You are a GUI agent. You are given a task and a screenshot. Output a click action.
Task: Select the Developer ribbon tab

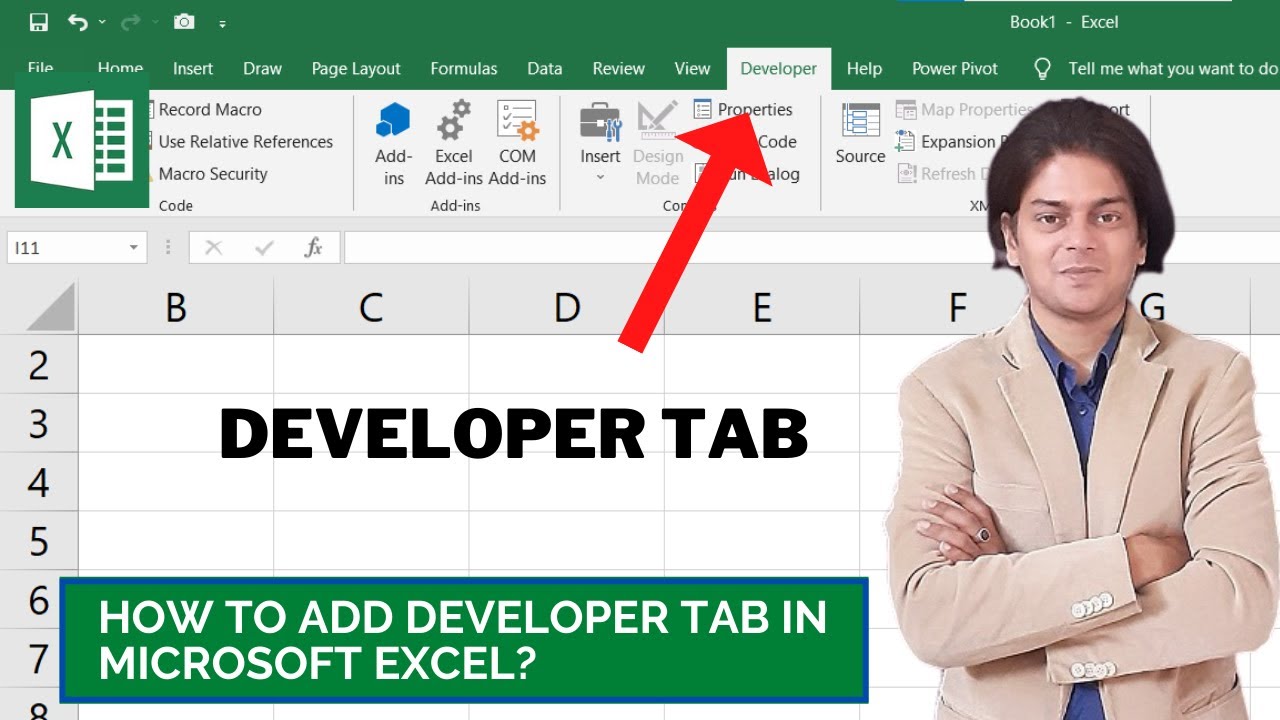[x=778, y=69]
